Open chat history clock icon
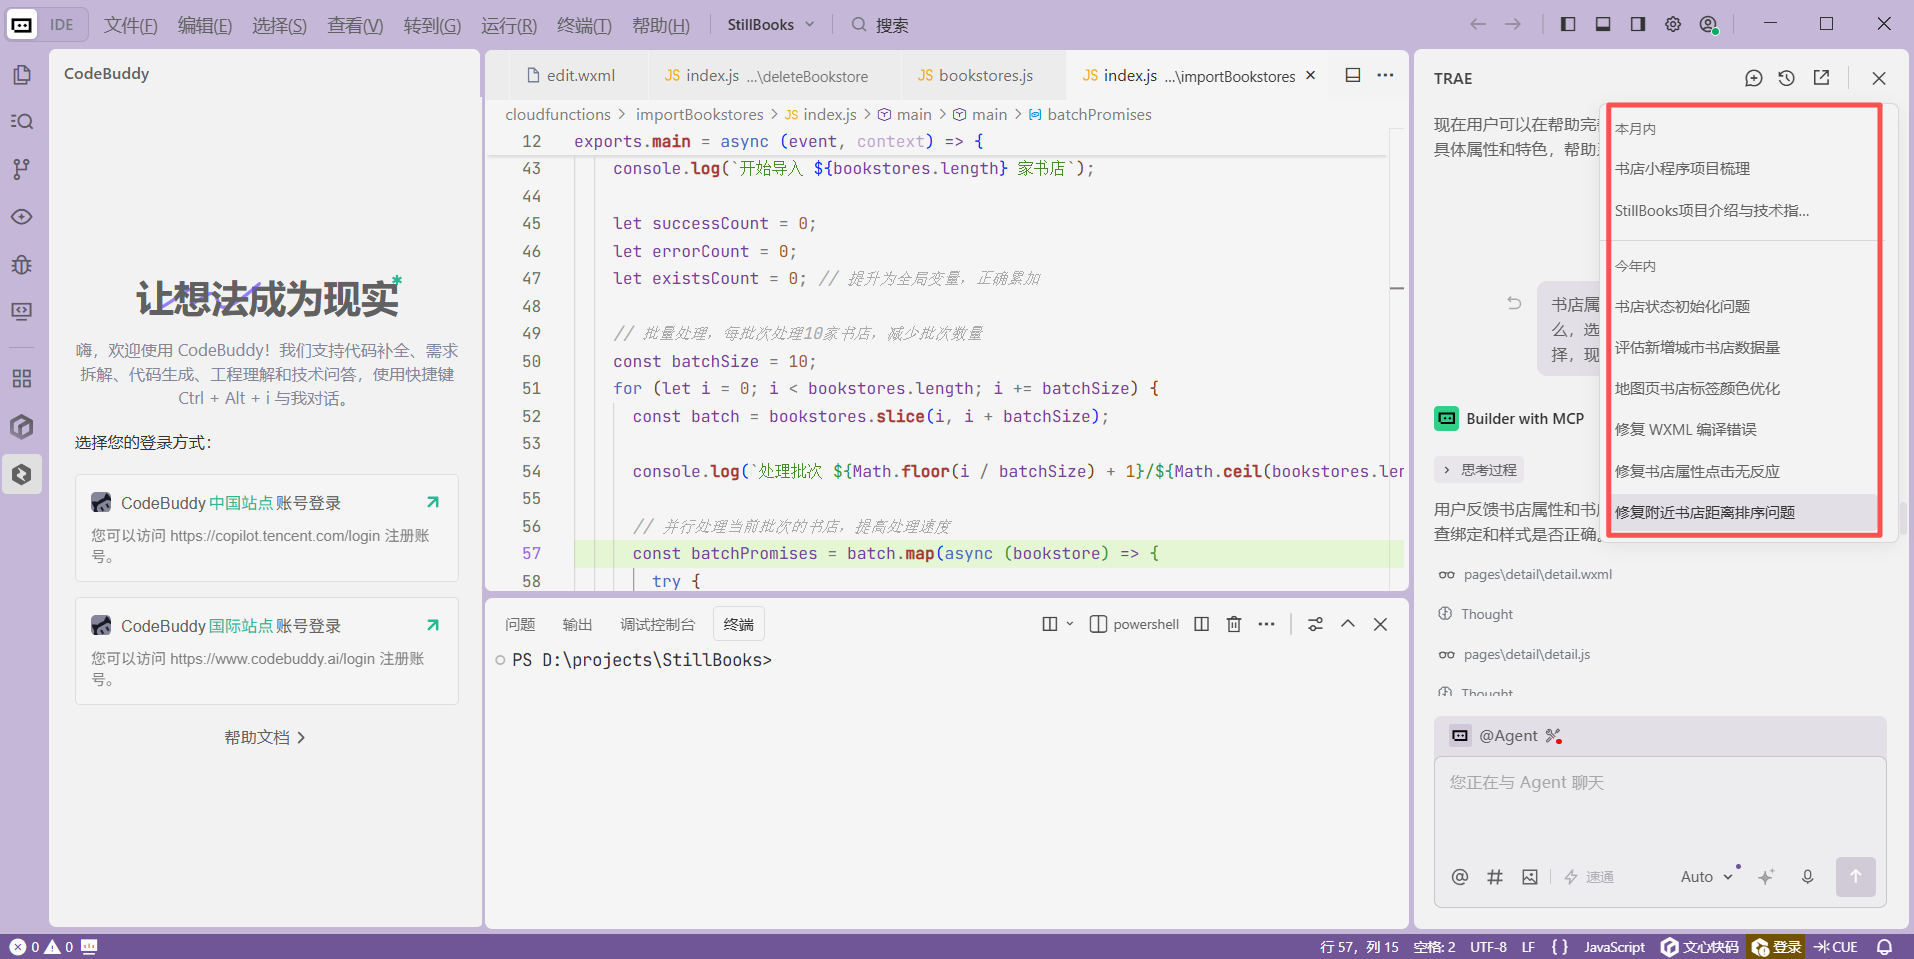Image resolution: width=1914 pixels, height=959 pixels. click(1787, 78)
